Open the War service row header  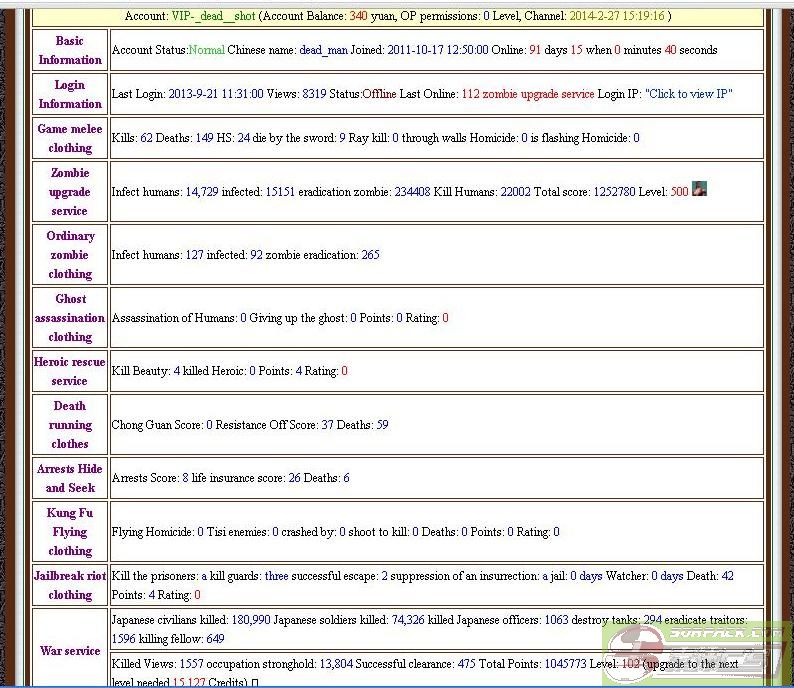coord(70,650)
